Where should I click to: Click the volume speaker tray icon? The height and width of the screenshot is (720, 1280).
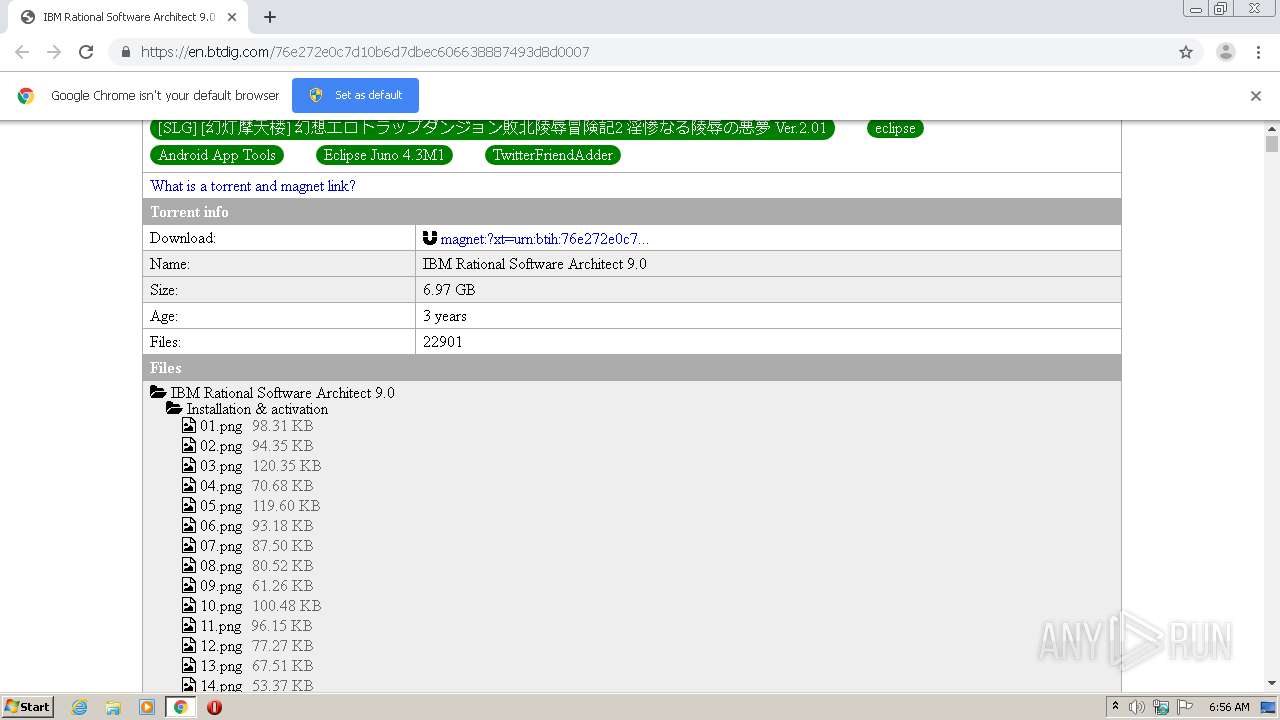coord(1137,707)
